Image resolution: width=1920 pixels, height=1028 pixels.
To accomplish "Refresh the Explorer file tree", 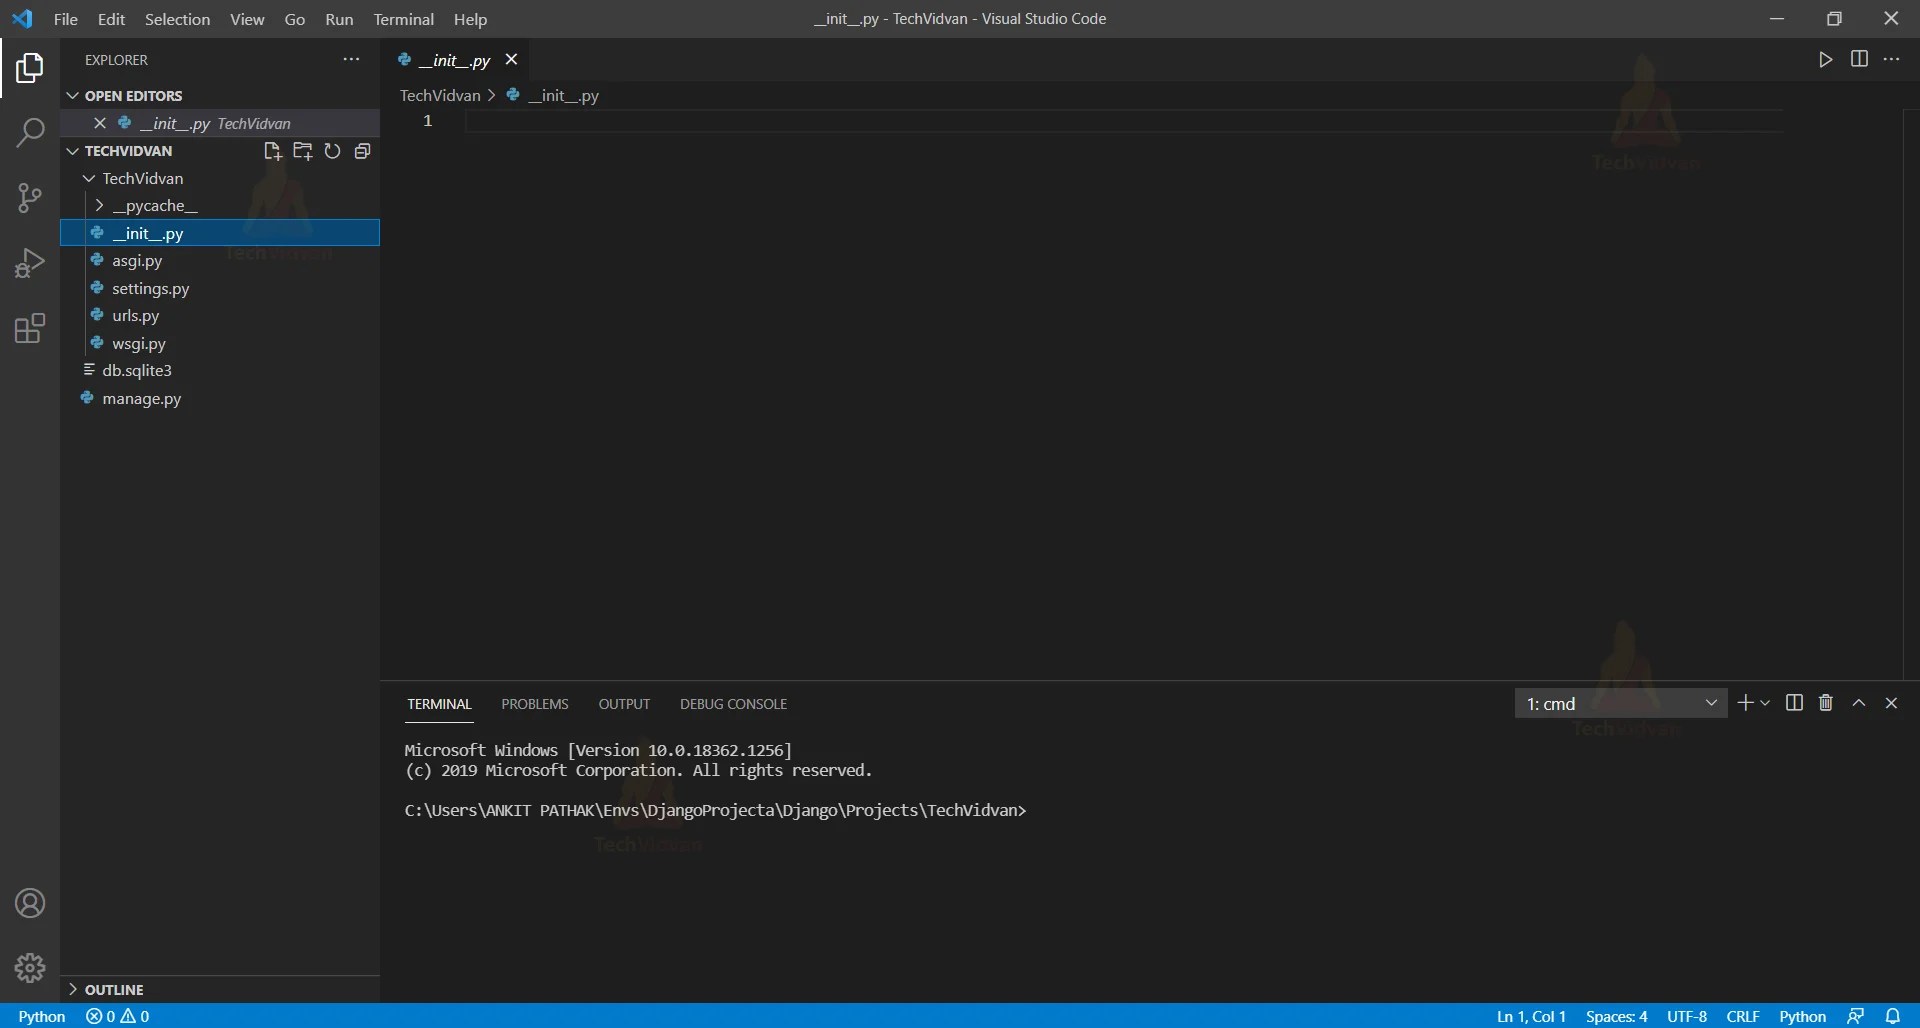I will click(x=332, y=151).
